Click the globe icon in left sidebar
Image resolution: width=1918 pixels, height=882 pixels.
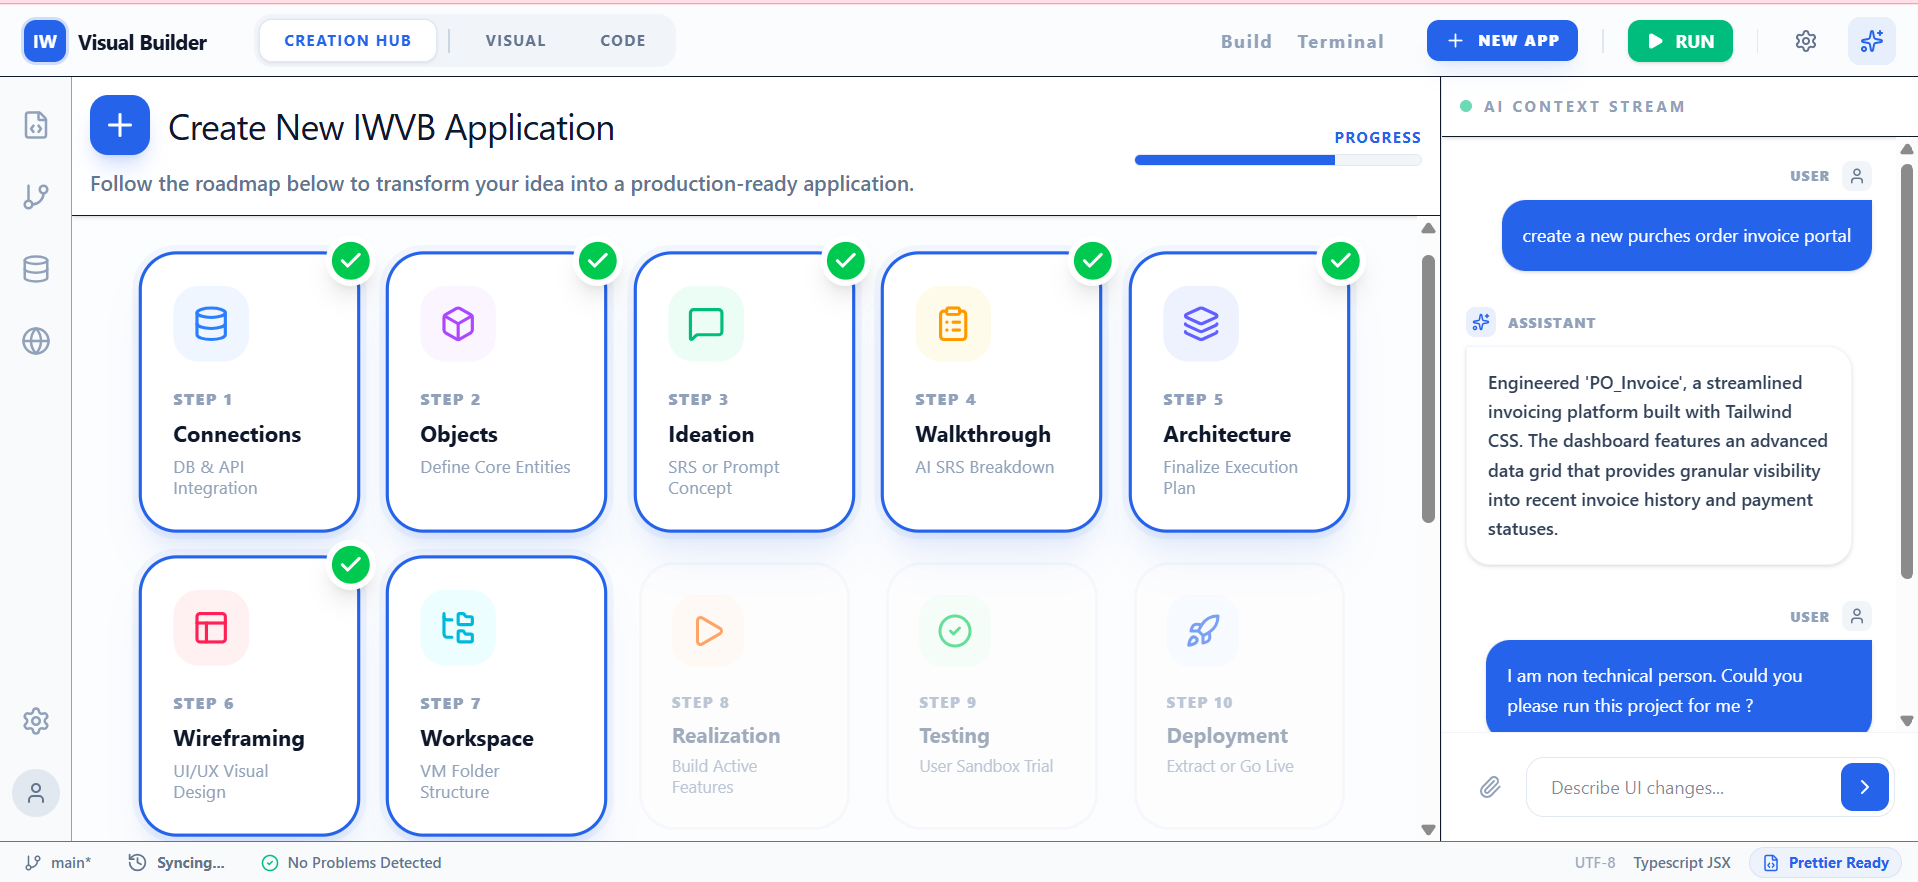pos(36,341)
